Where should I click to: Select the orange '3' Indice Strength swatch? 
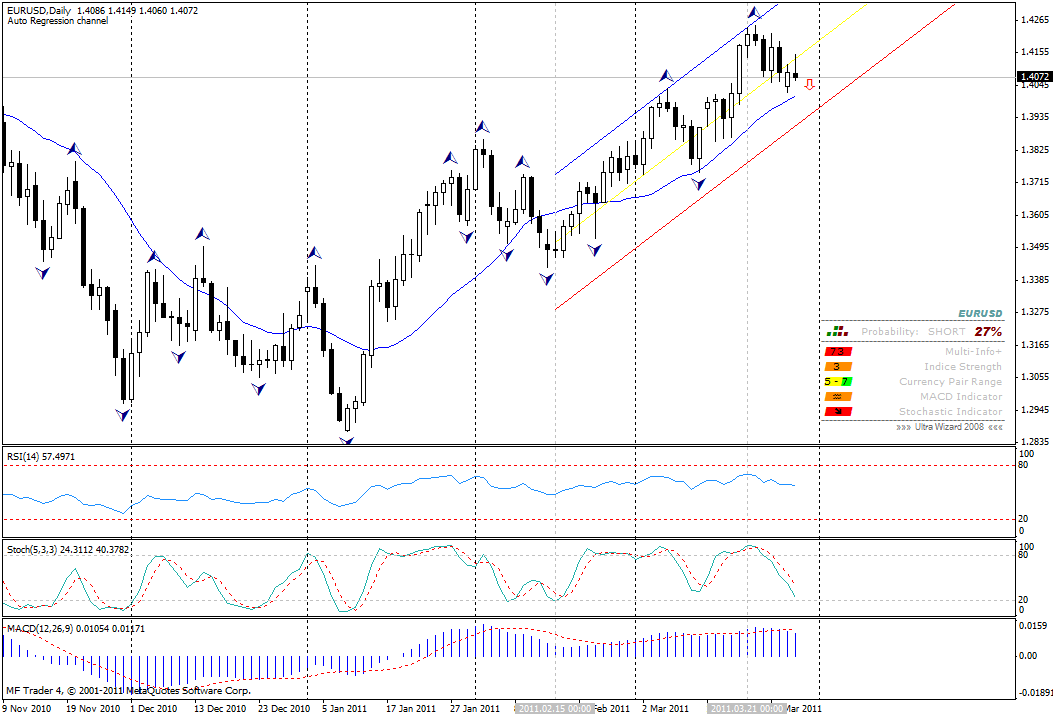pyautogui.click(x=837, y=367)
